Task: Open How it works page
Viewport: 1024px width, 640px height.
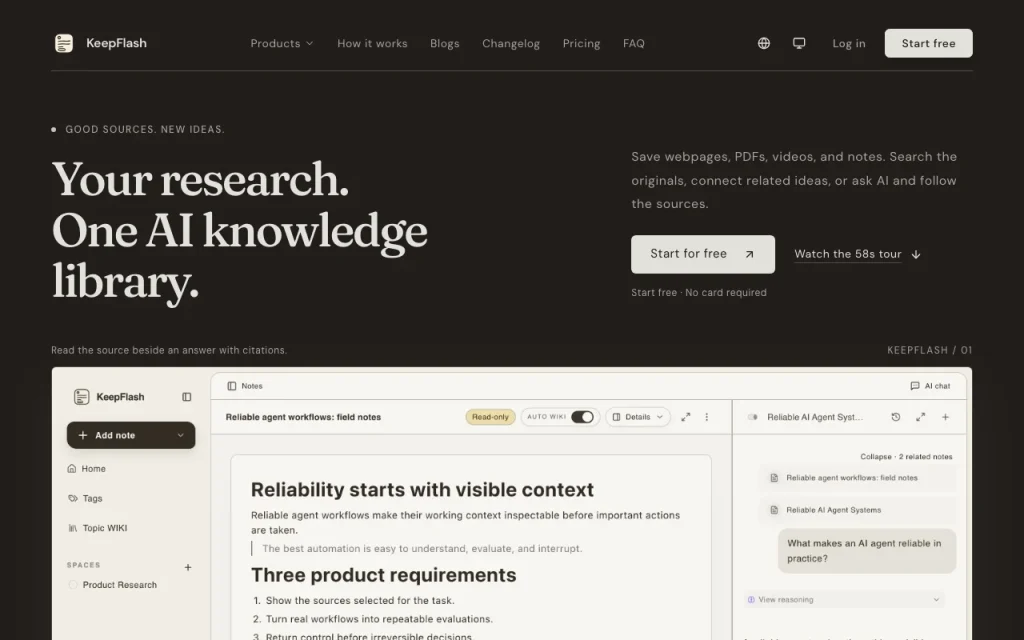Action: tap(372, 44)
